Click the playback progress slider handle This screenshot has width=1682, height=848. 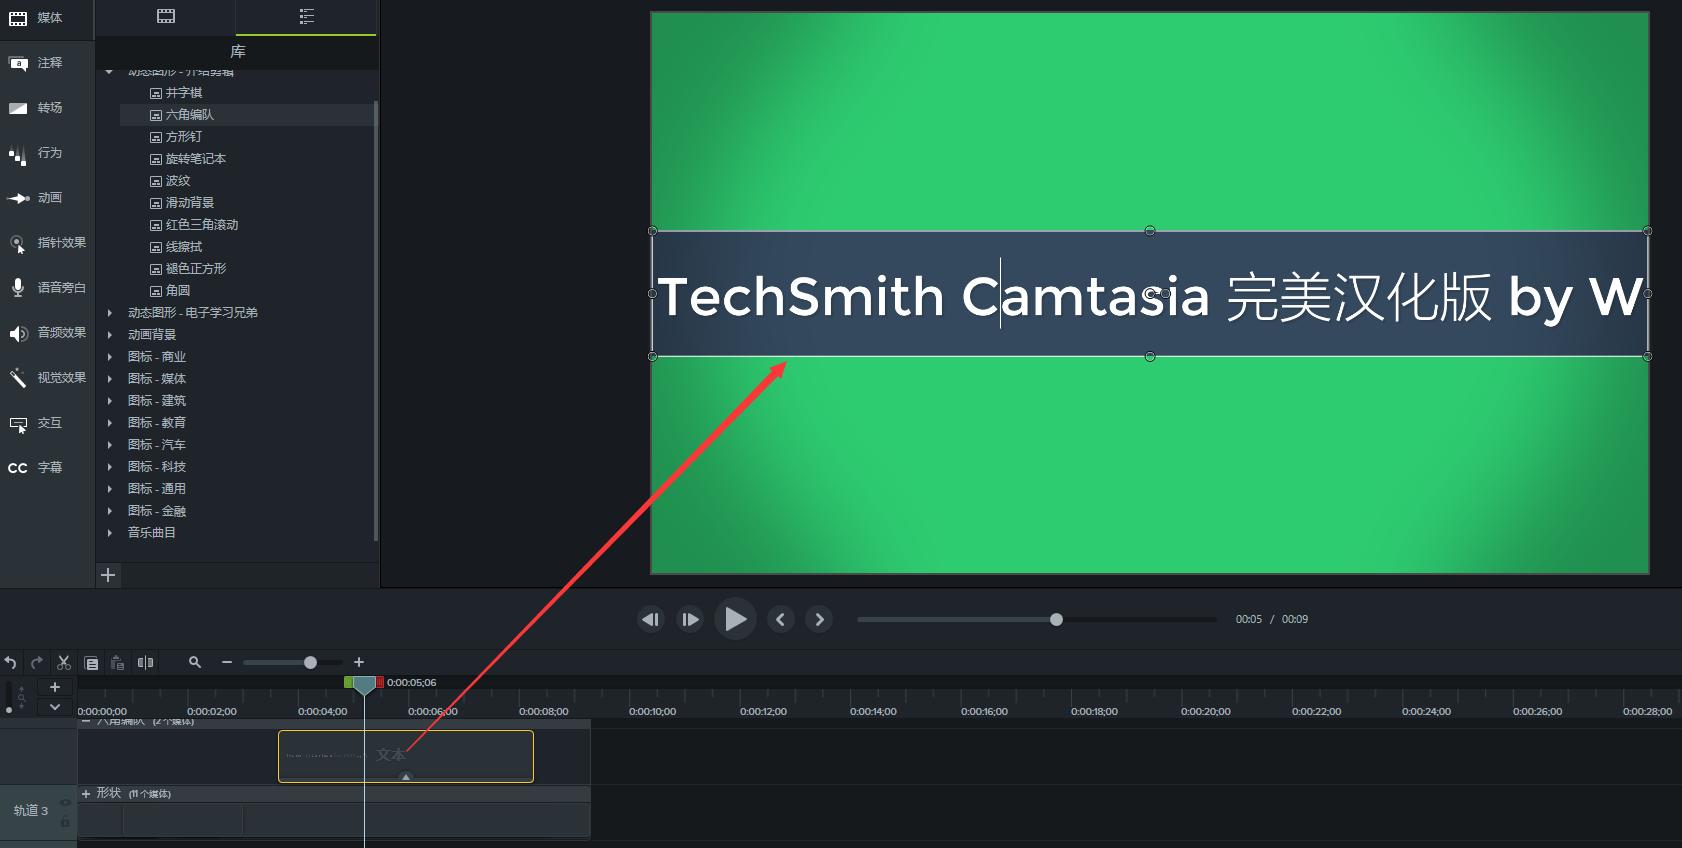pos(1056,620)
